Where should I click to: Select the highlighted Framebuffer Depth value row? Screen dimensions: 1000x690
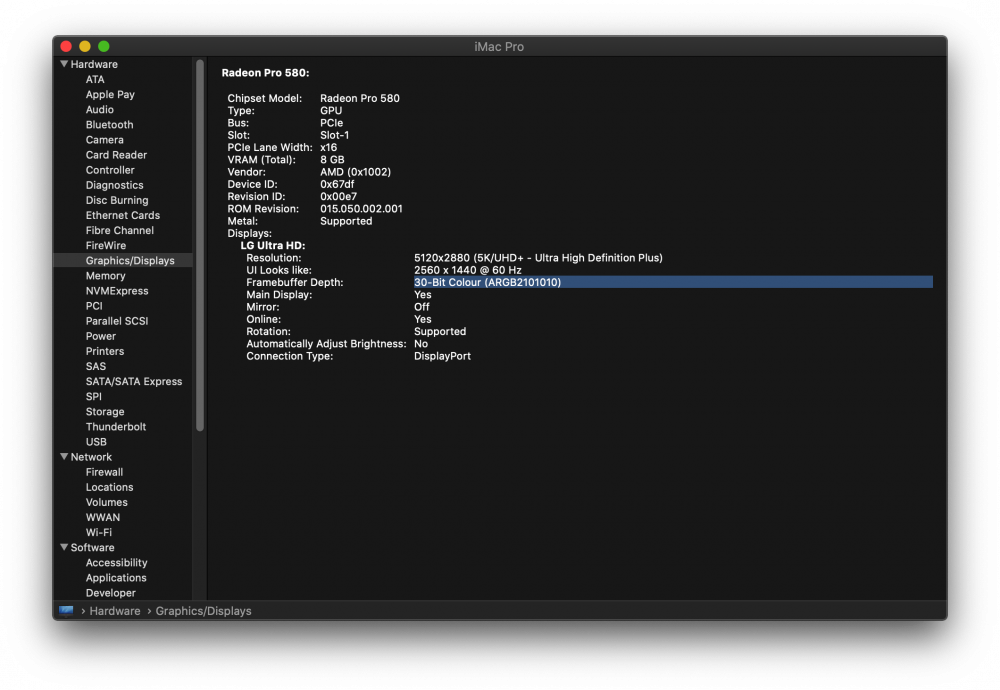tap(673, 283)
